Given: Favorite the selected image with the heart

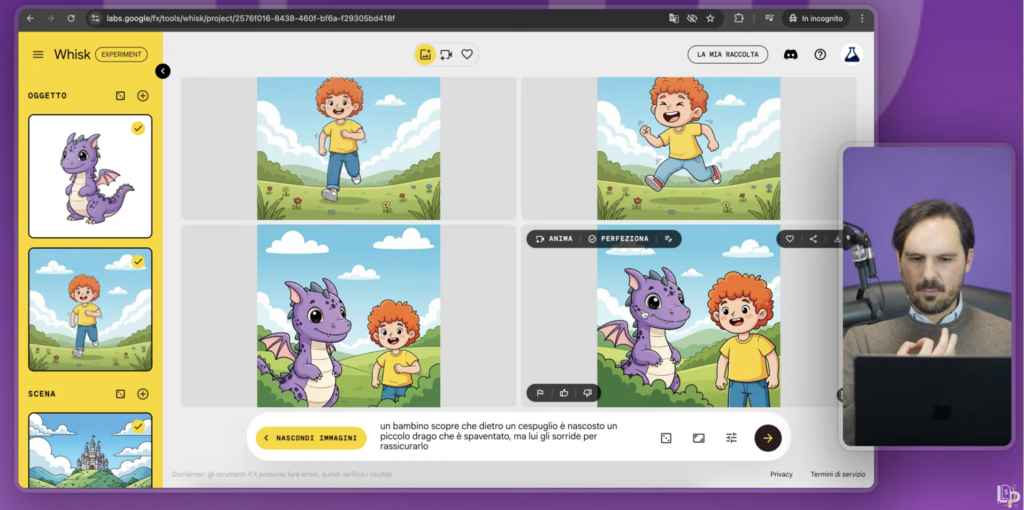Looking at the screenshot, I should [x=790, y=239].
